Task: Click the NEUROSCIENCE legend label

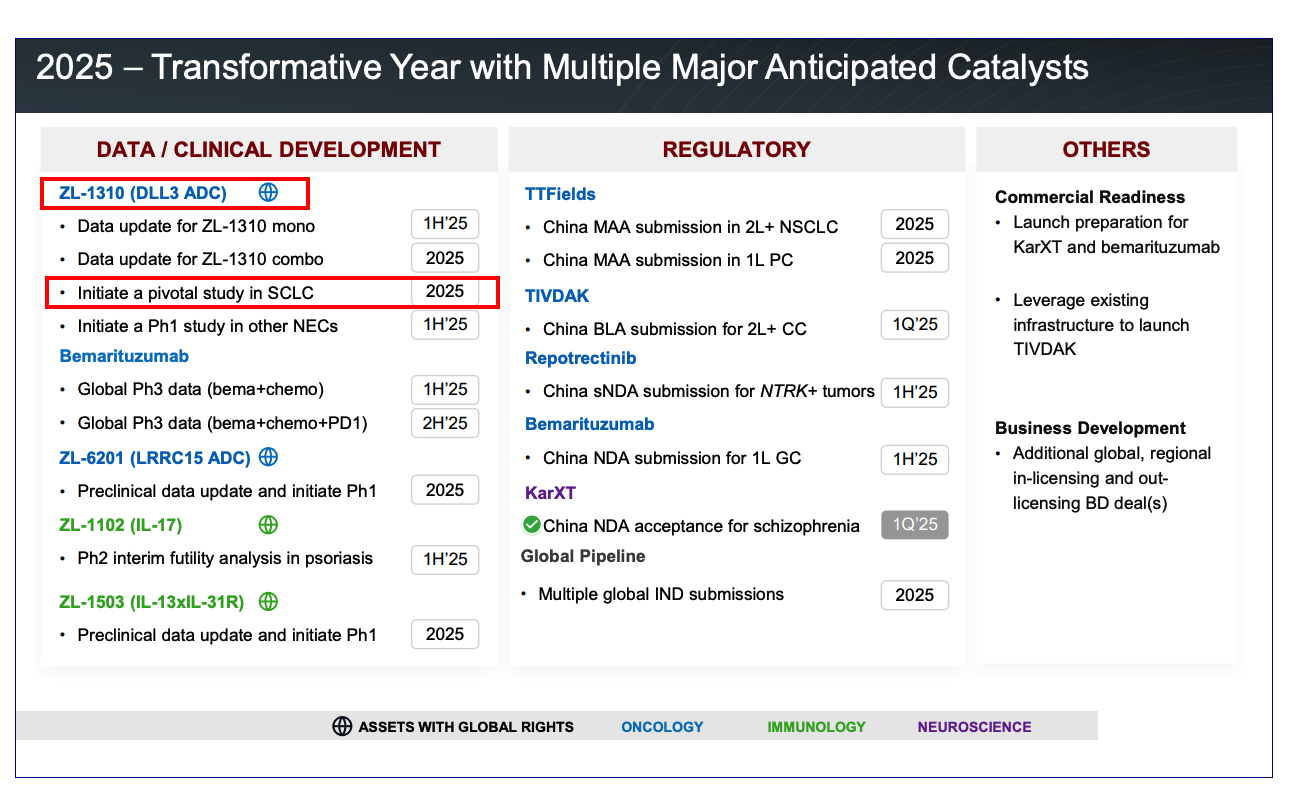Action: (x=974, y=727)
